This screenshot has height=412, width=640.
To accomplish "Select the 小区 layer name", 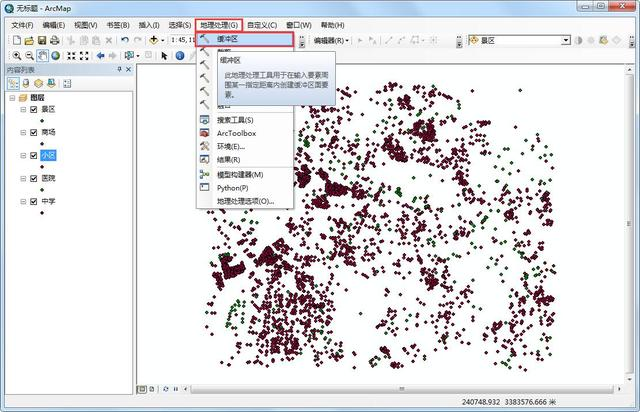I will click(x=48, y=155).
